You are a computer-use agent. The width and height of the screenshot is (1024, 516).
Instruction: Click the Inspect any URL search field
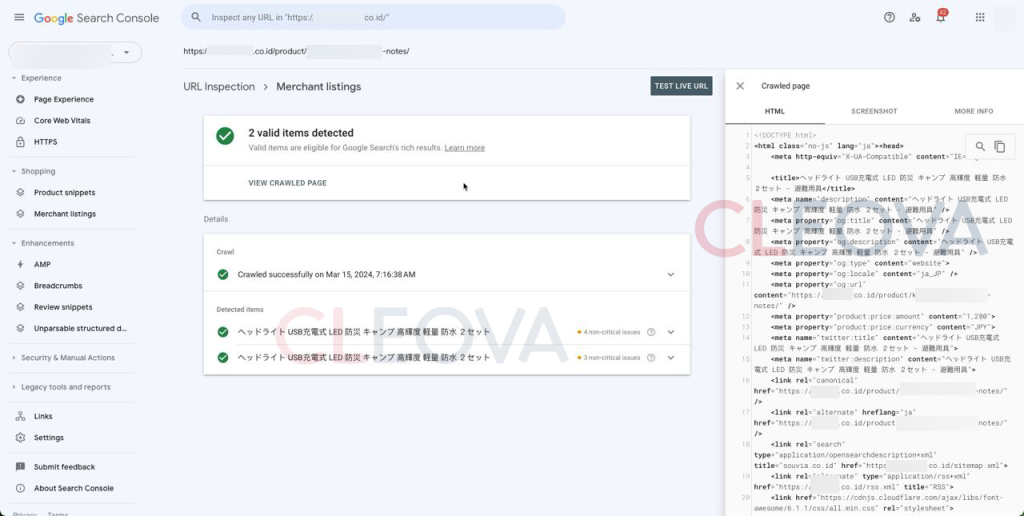tap(373, 17)
